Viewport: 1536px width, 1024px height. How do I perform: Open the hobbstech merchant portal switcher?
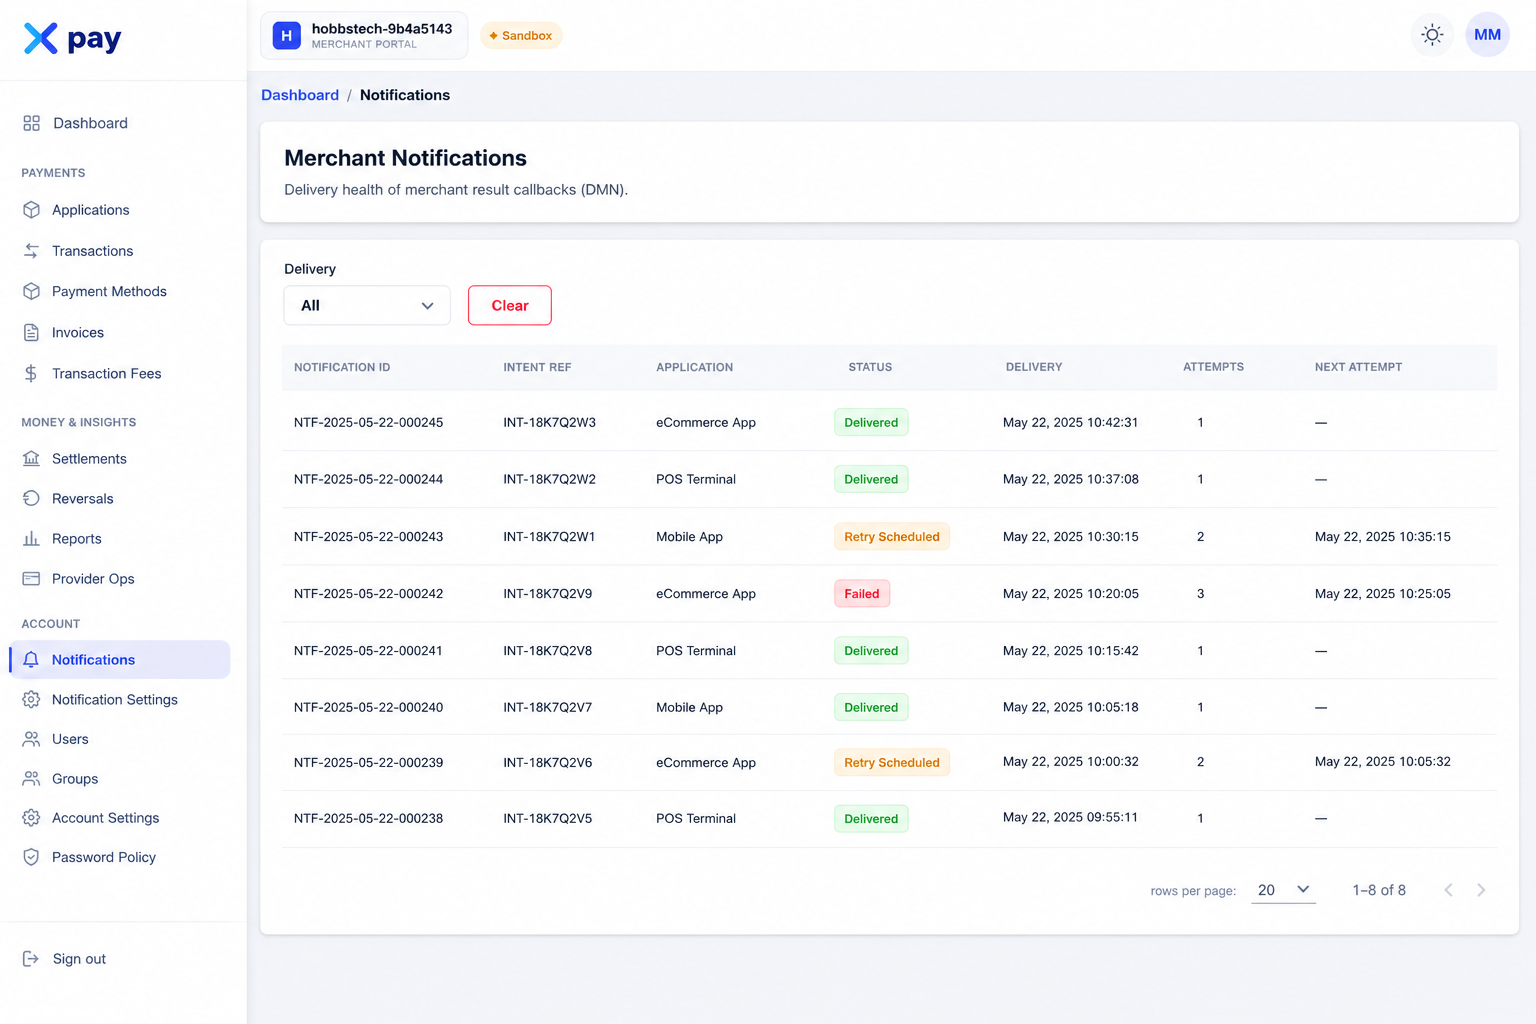364,36
